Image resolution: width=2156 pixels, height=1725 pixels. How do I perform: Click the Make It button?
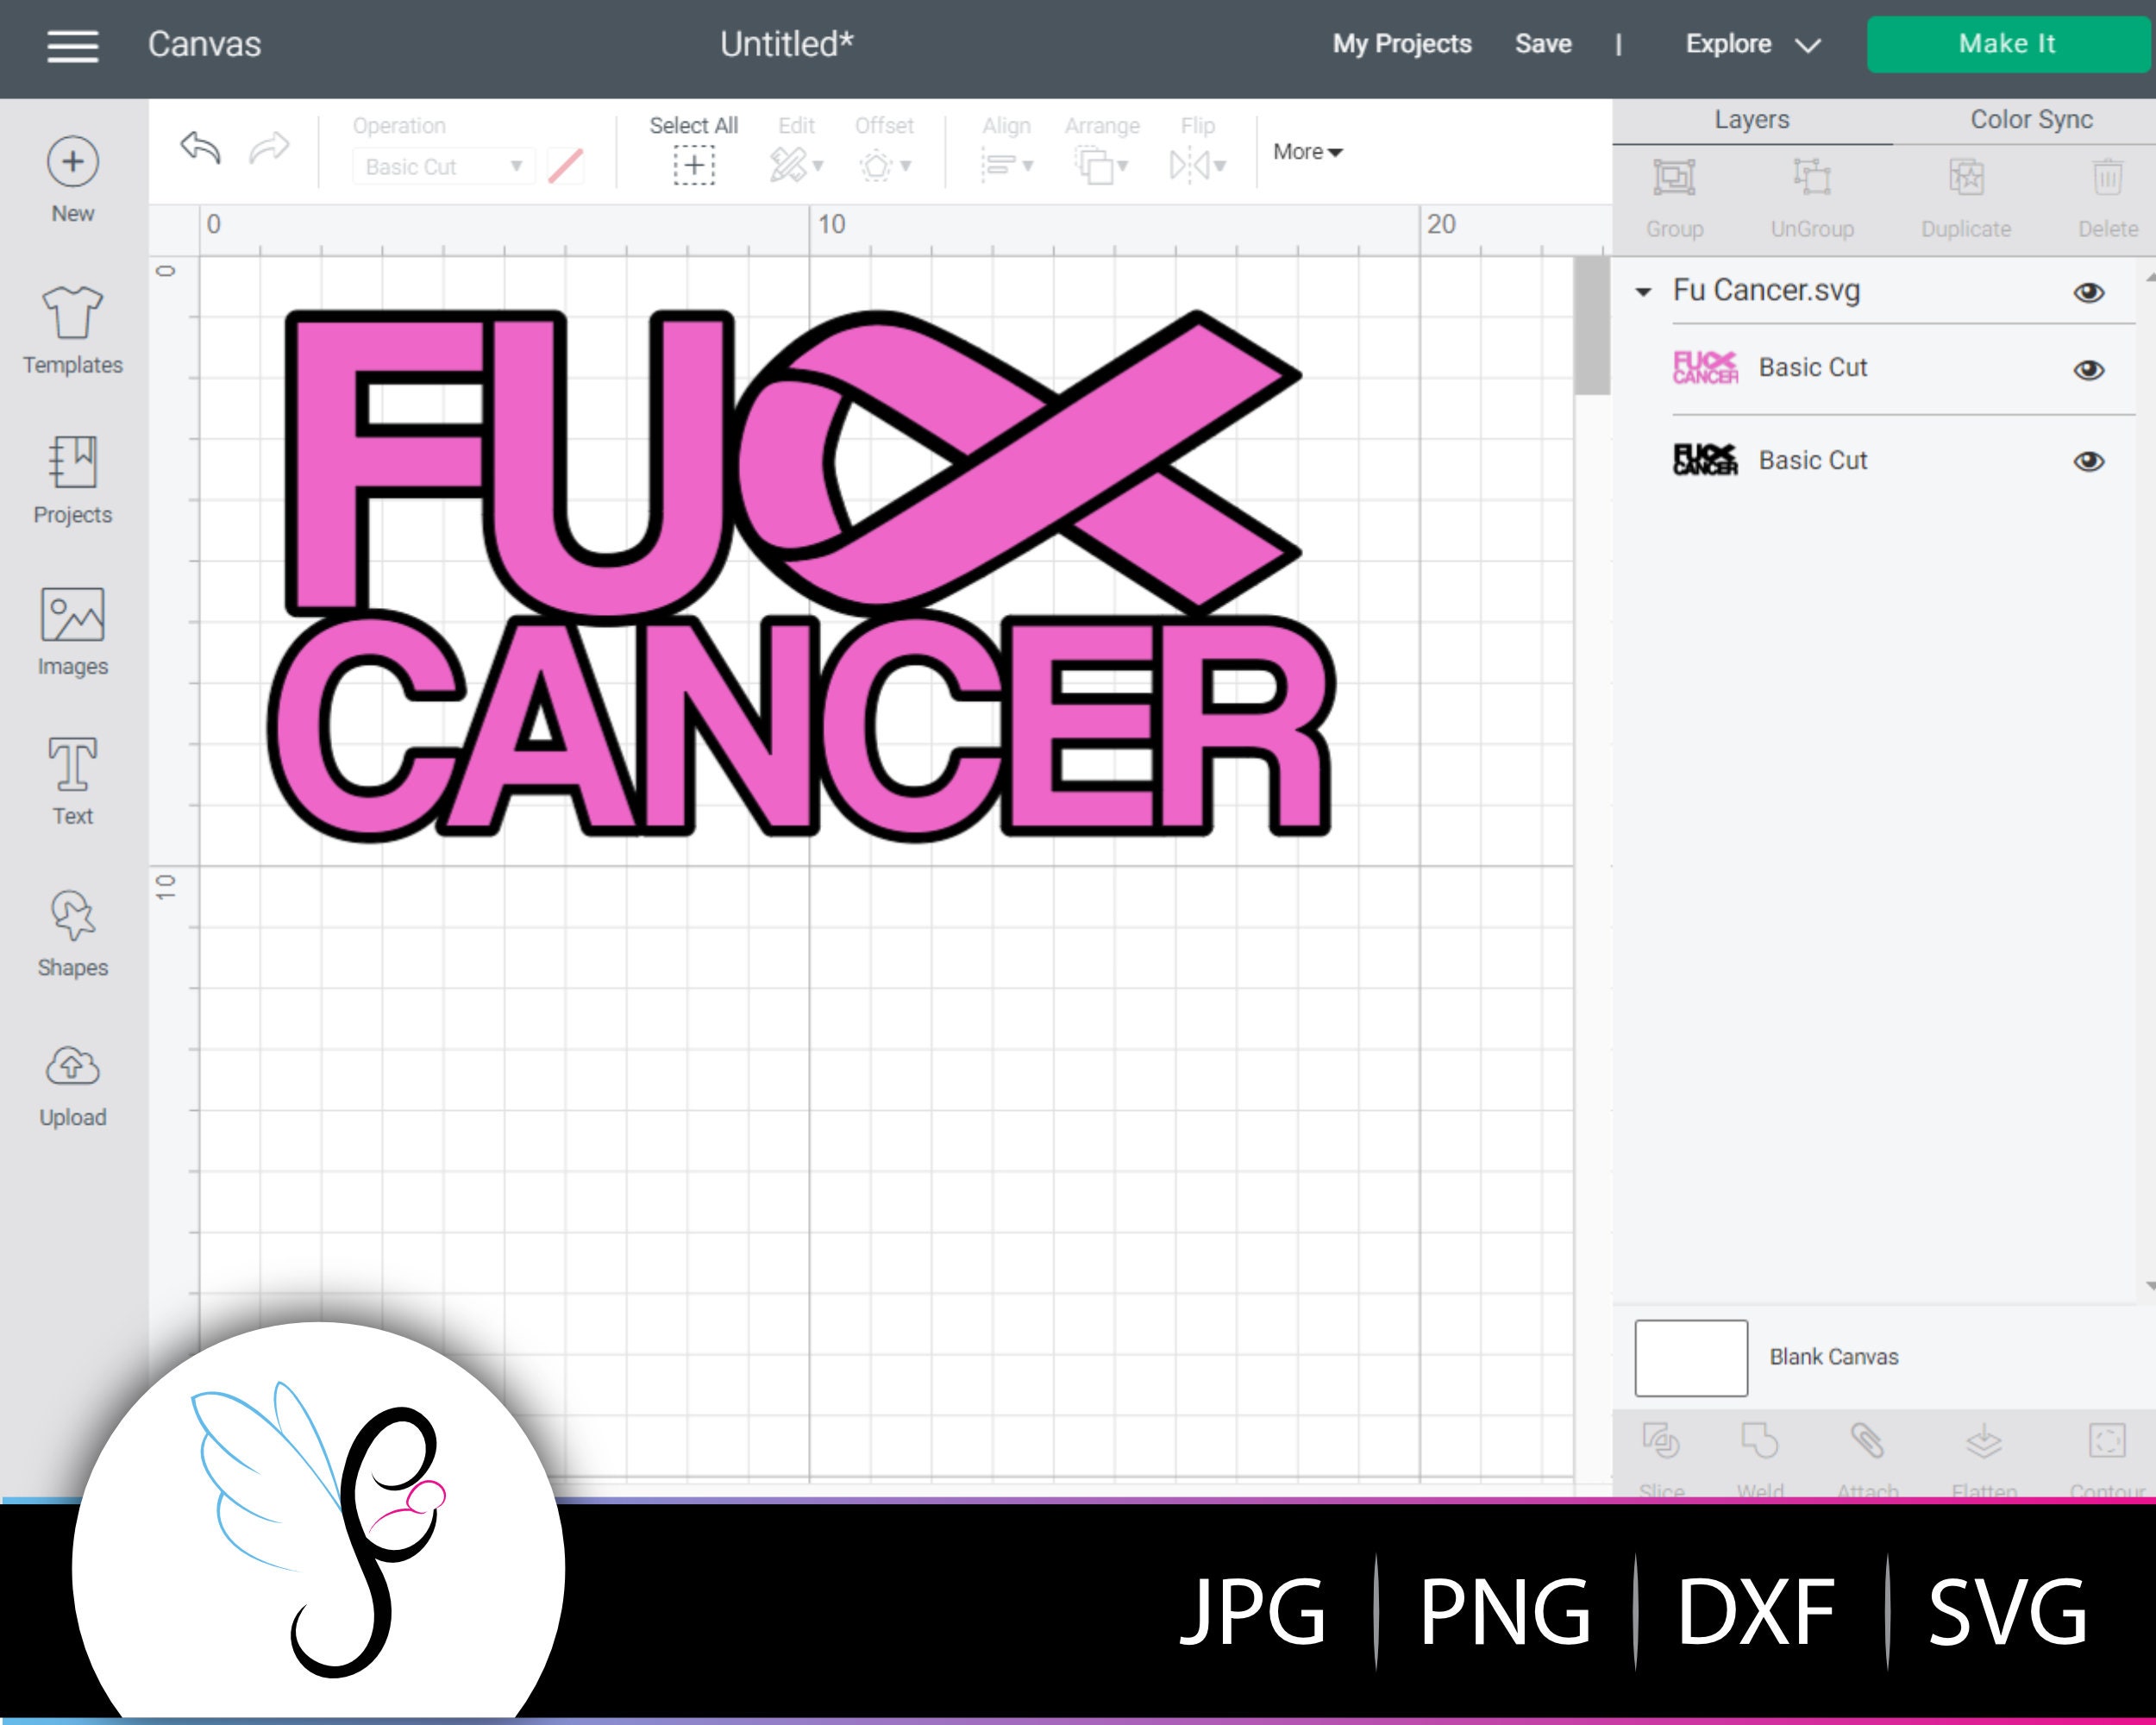2007,43
